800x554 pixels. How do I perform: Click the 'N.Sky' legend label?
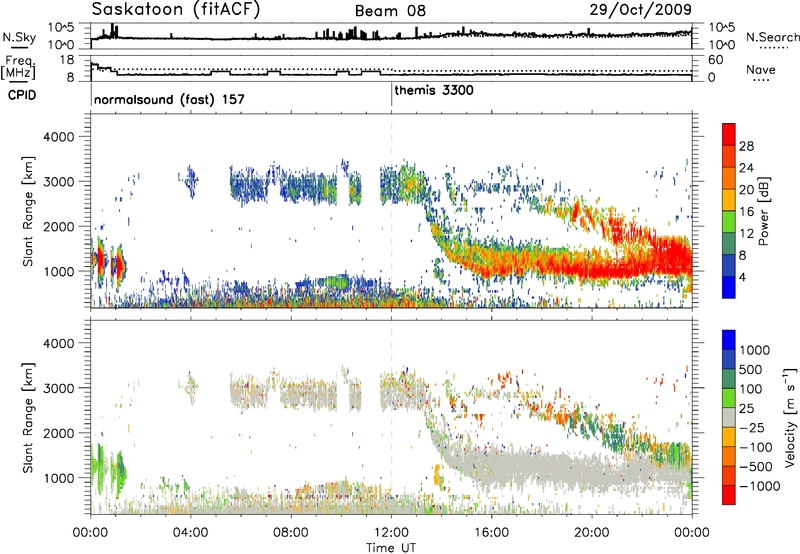pos(19,37)
